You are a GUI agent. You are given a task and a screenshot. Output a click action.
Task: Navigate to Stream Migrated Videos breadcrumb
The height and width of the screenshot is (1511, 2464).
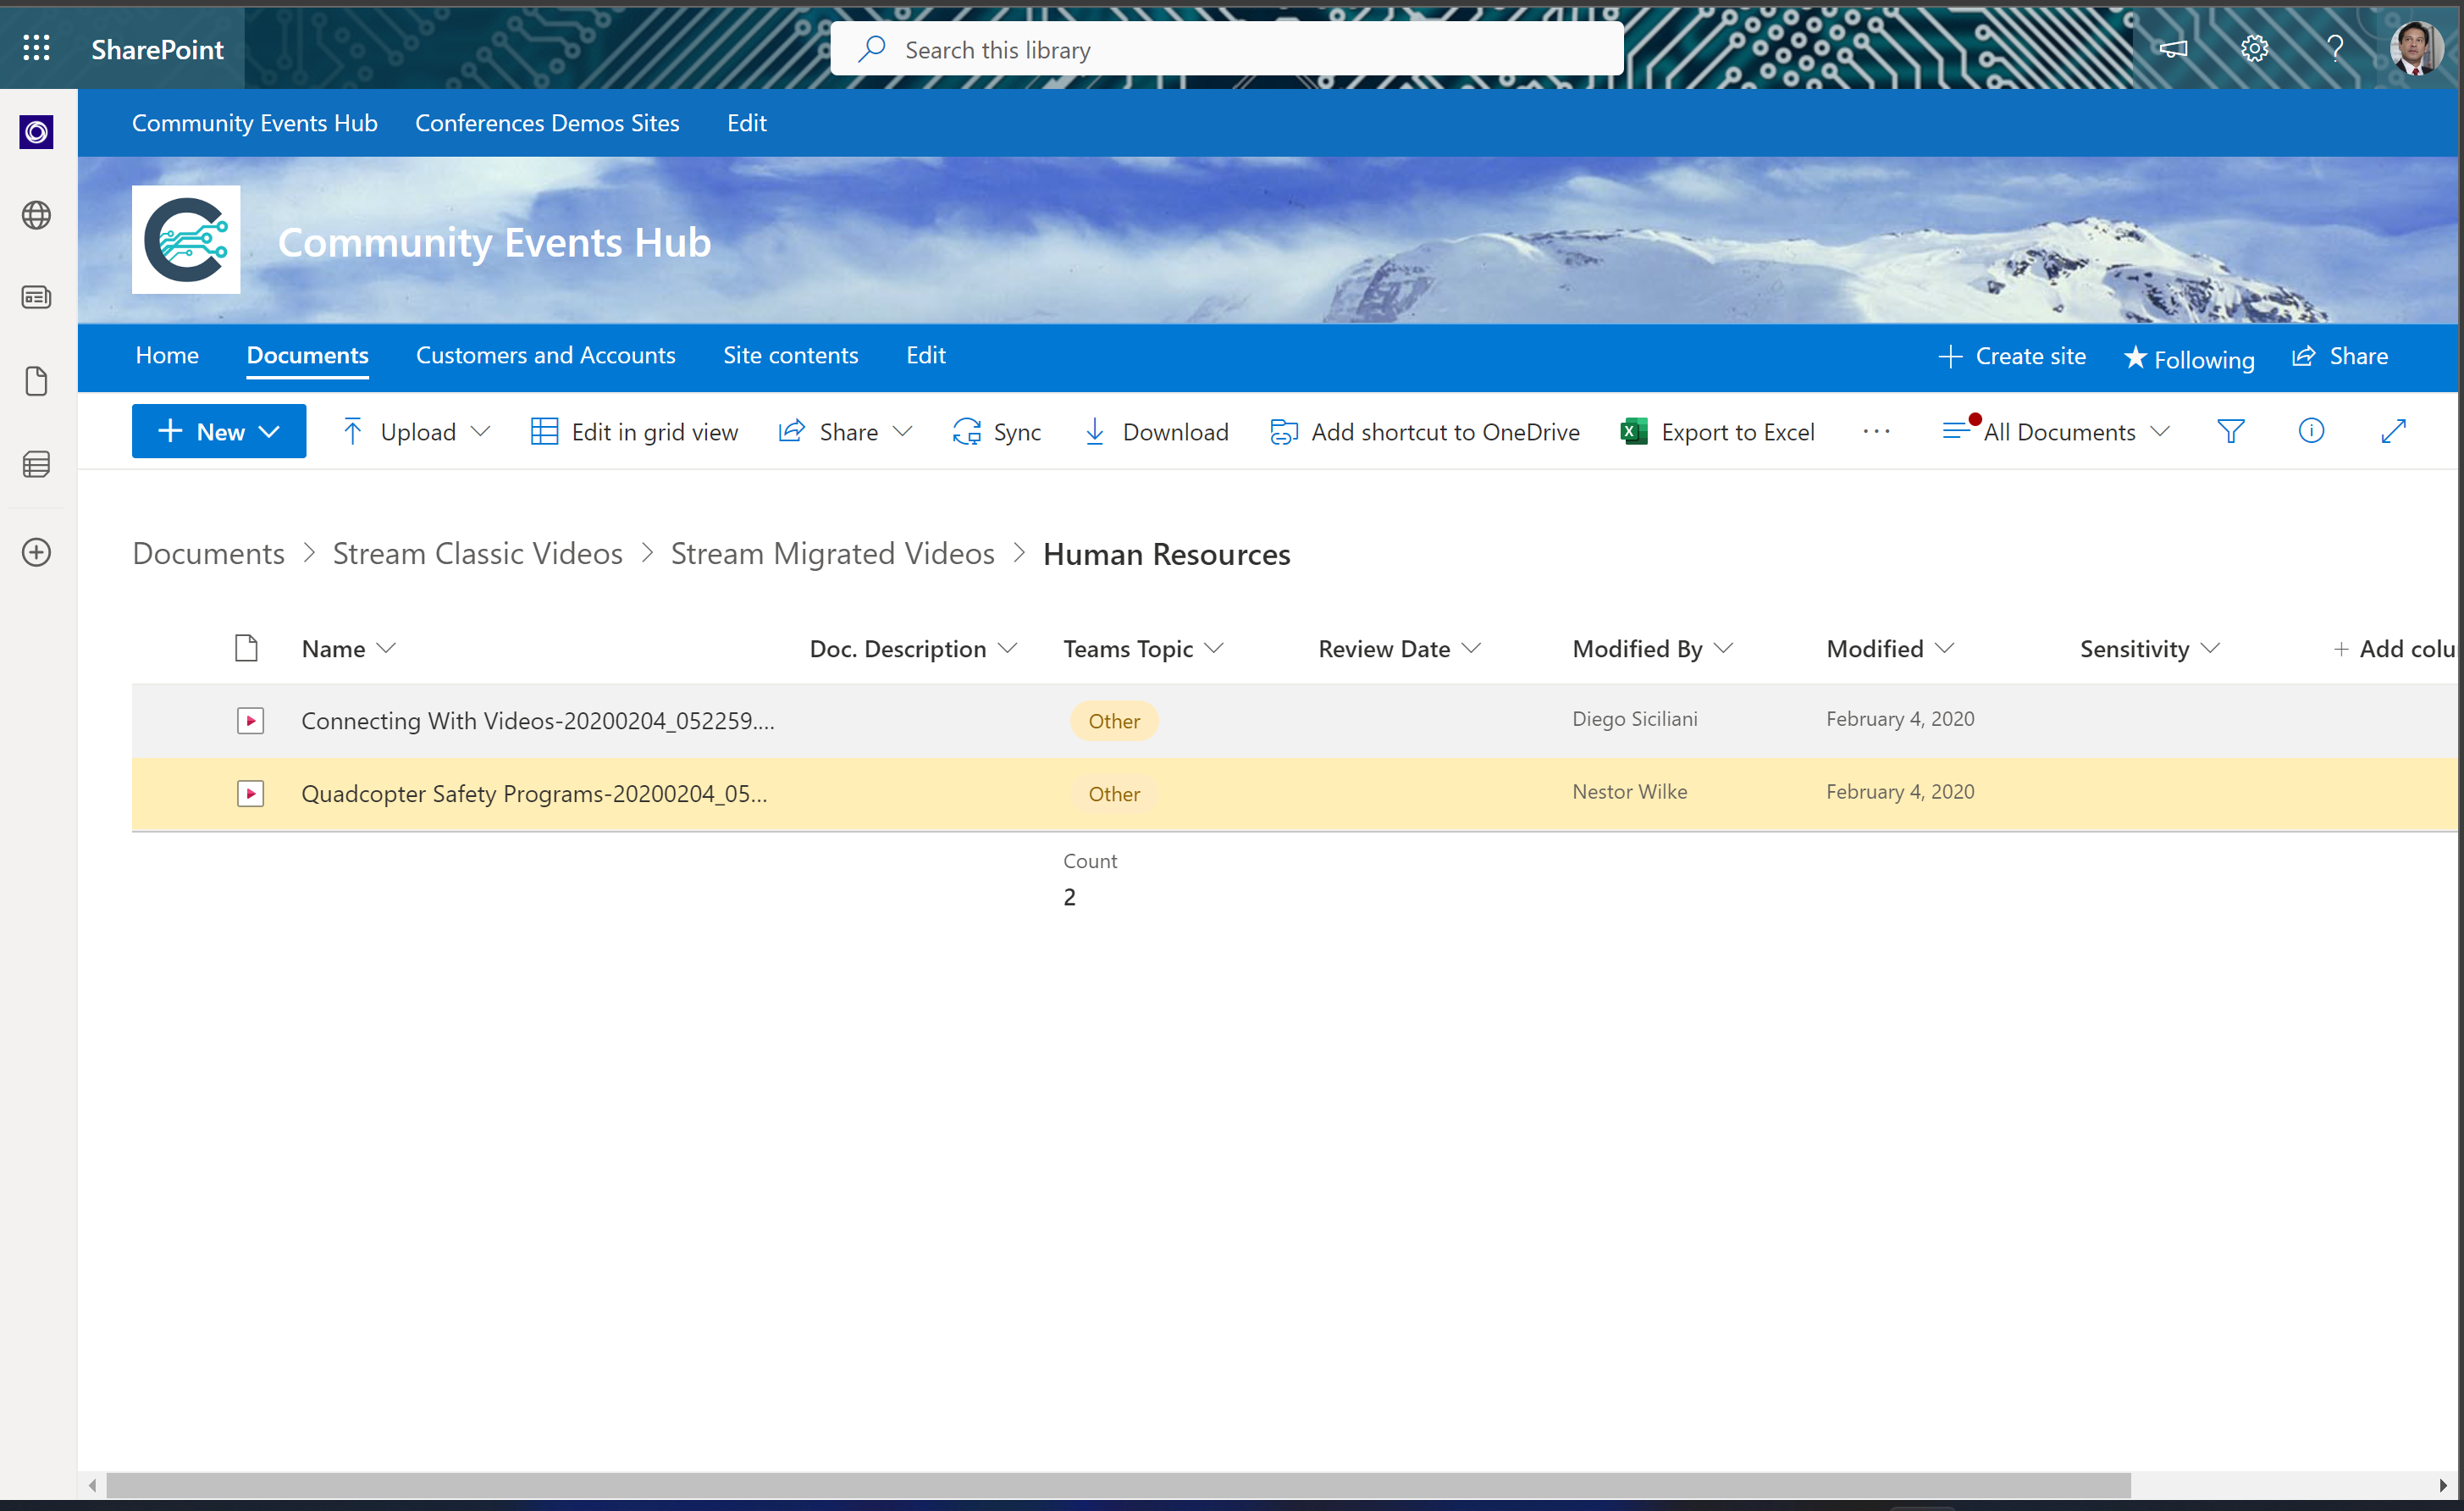point(832,553)
